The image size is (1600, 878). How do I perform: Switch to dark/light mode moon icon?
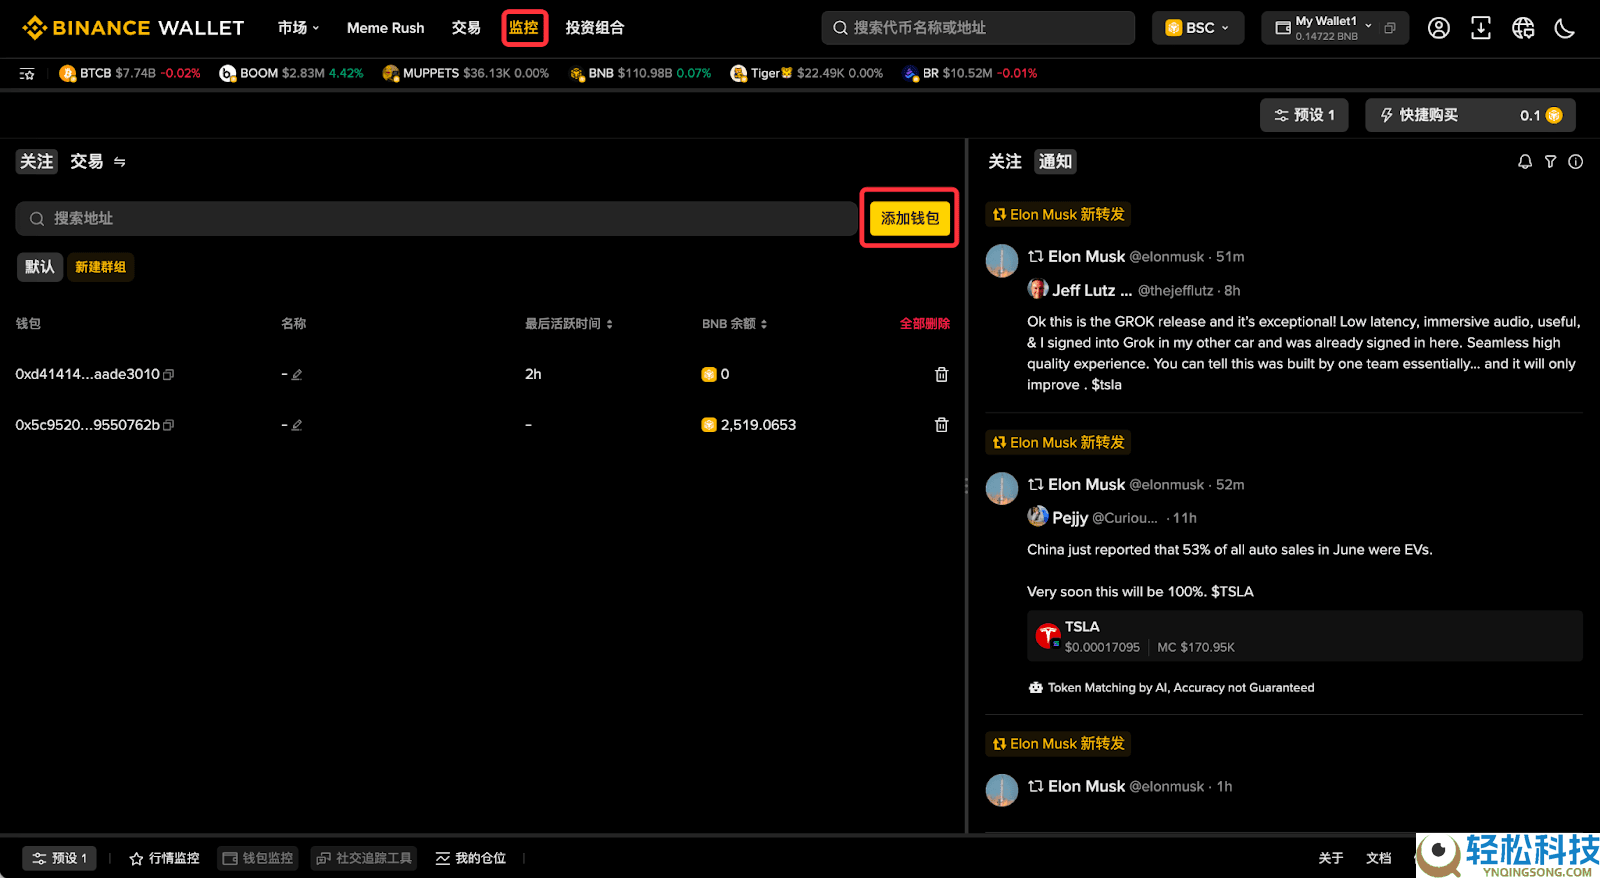point(1565,28)
